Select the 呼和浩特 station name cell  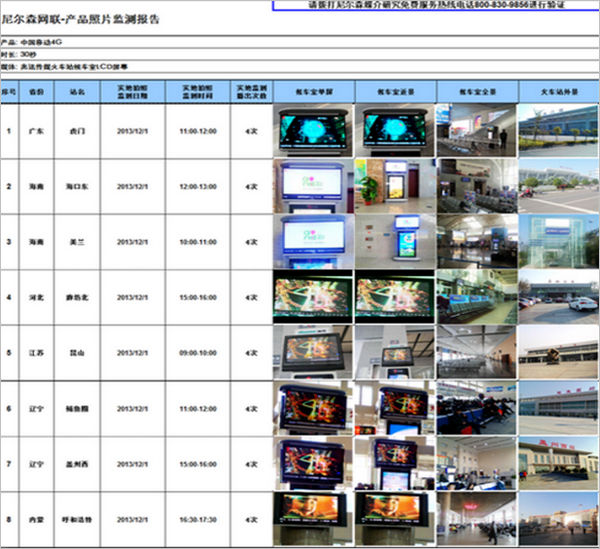click(78, 520)
